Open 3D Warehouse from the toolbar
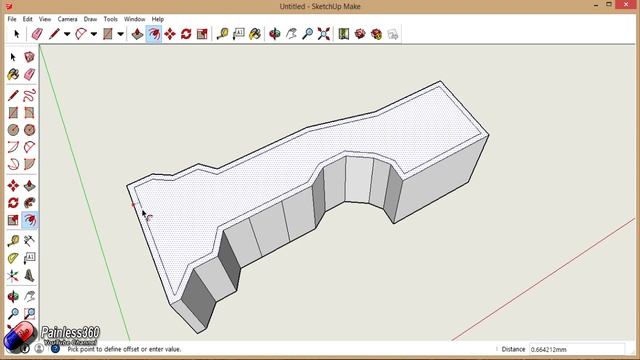The image size is (640, 360). (x=360, y=34)
